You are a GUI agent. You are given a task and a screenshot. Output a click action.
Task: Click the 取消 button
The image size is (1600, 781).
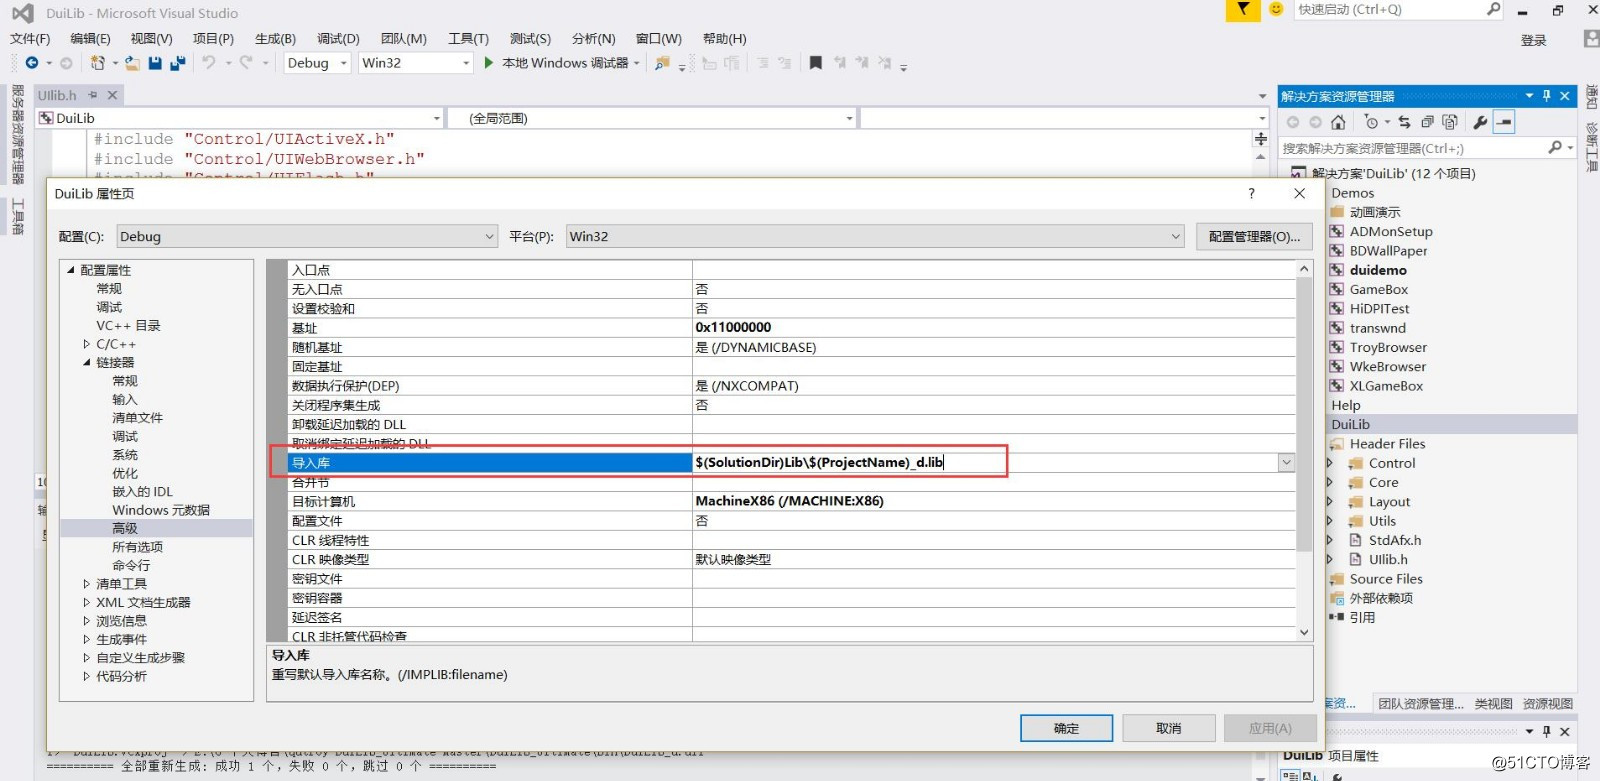pos(1168,728)
